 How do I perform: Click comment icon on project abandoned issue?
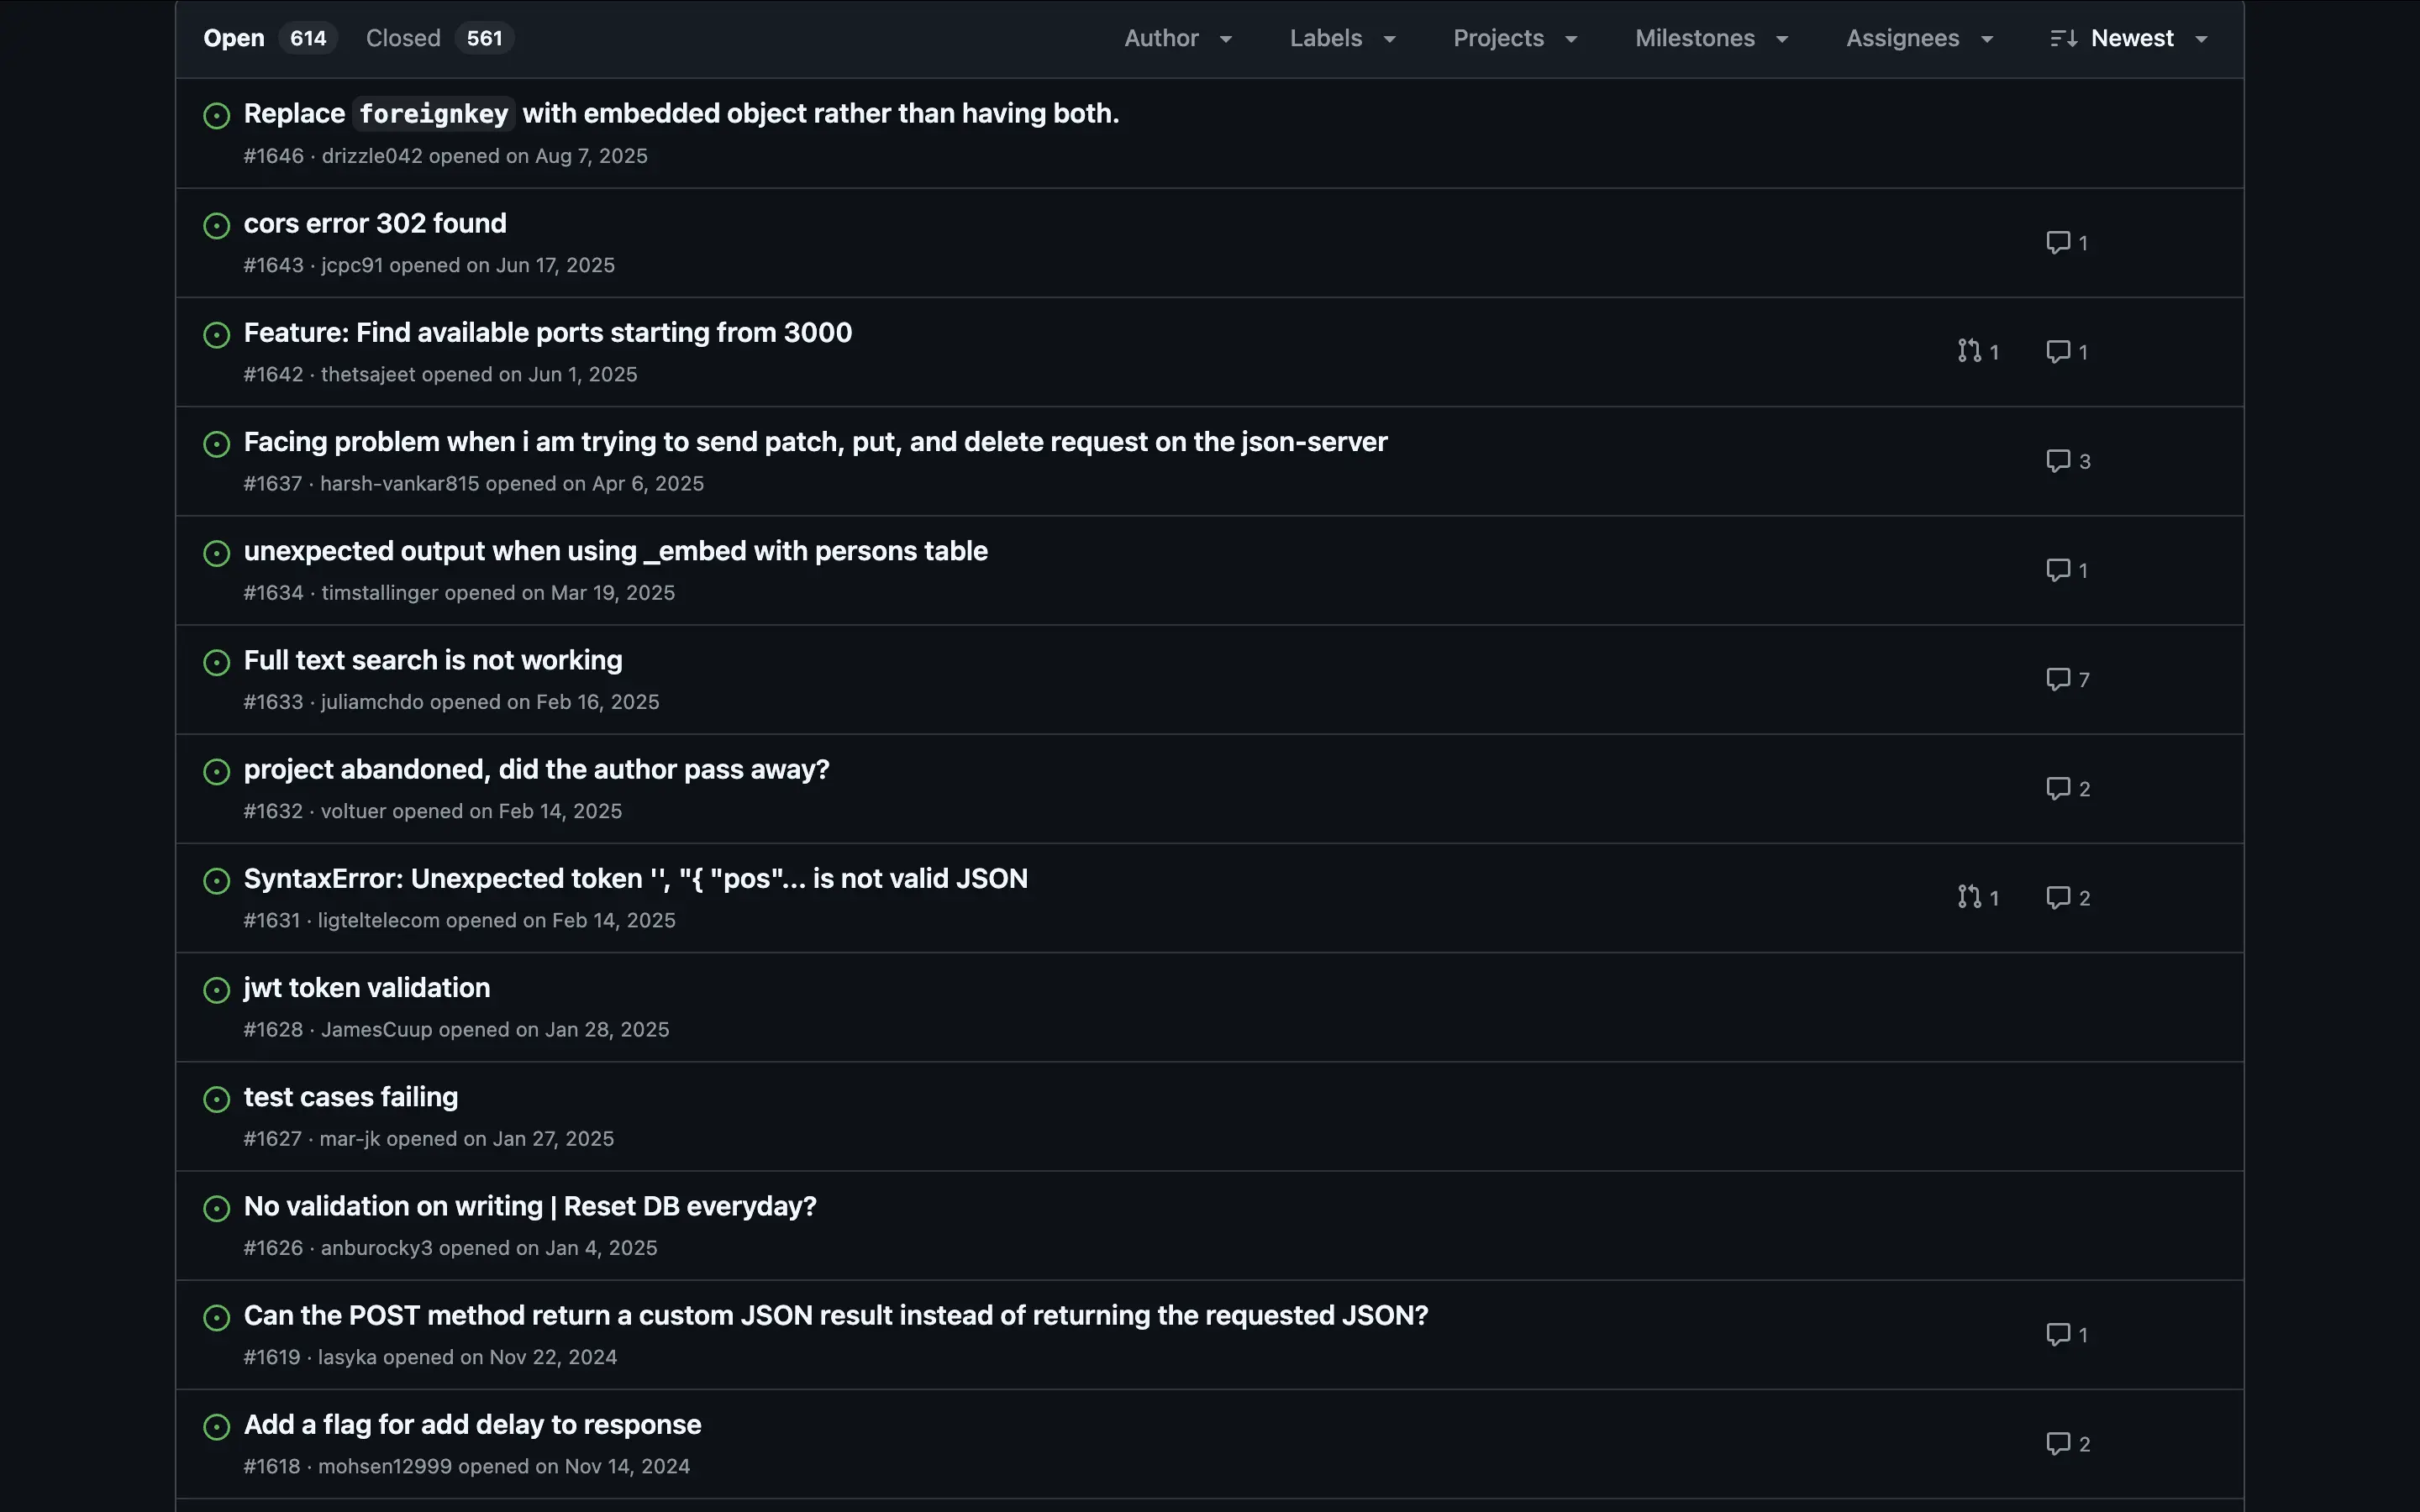(2057, 789)
